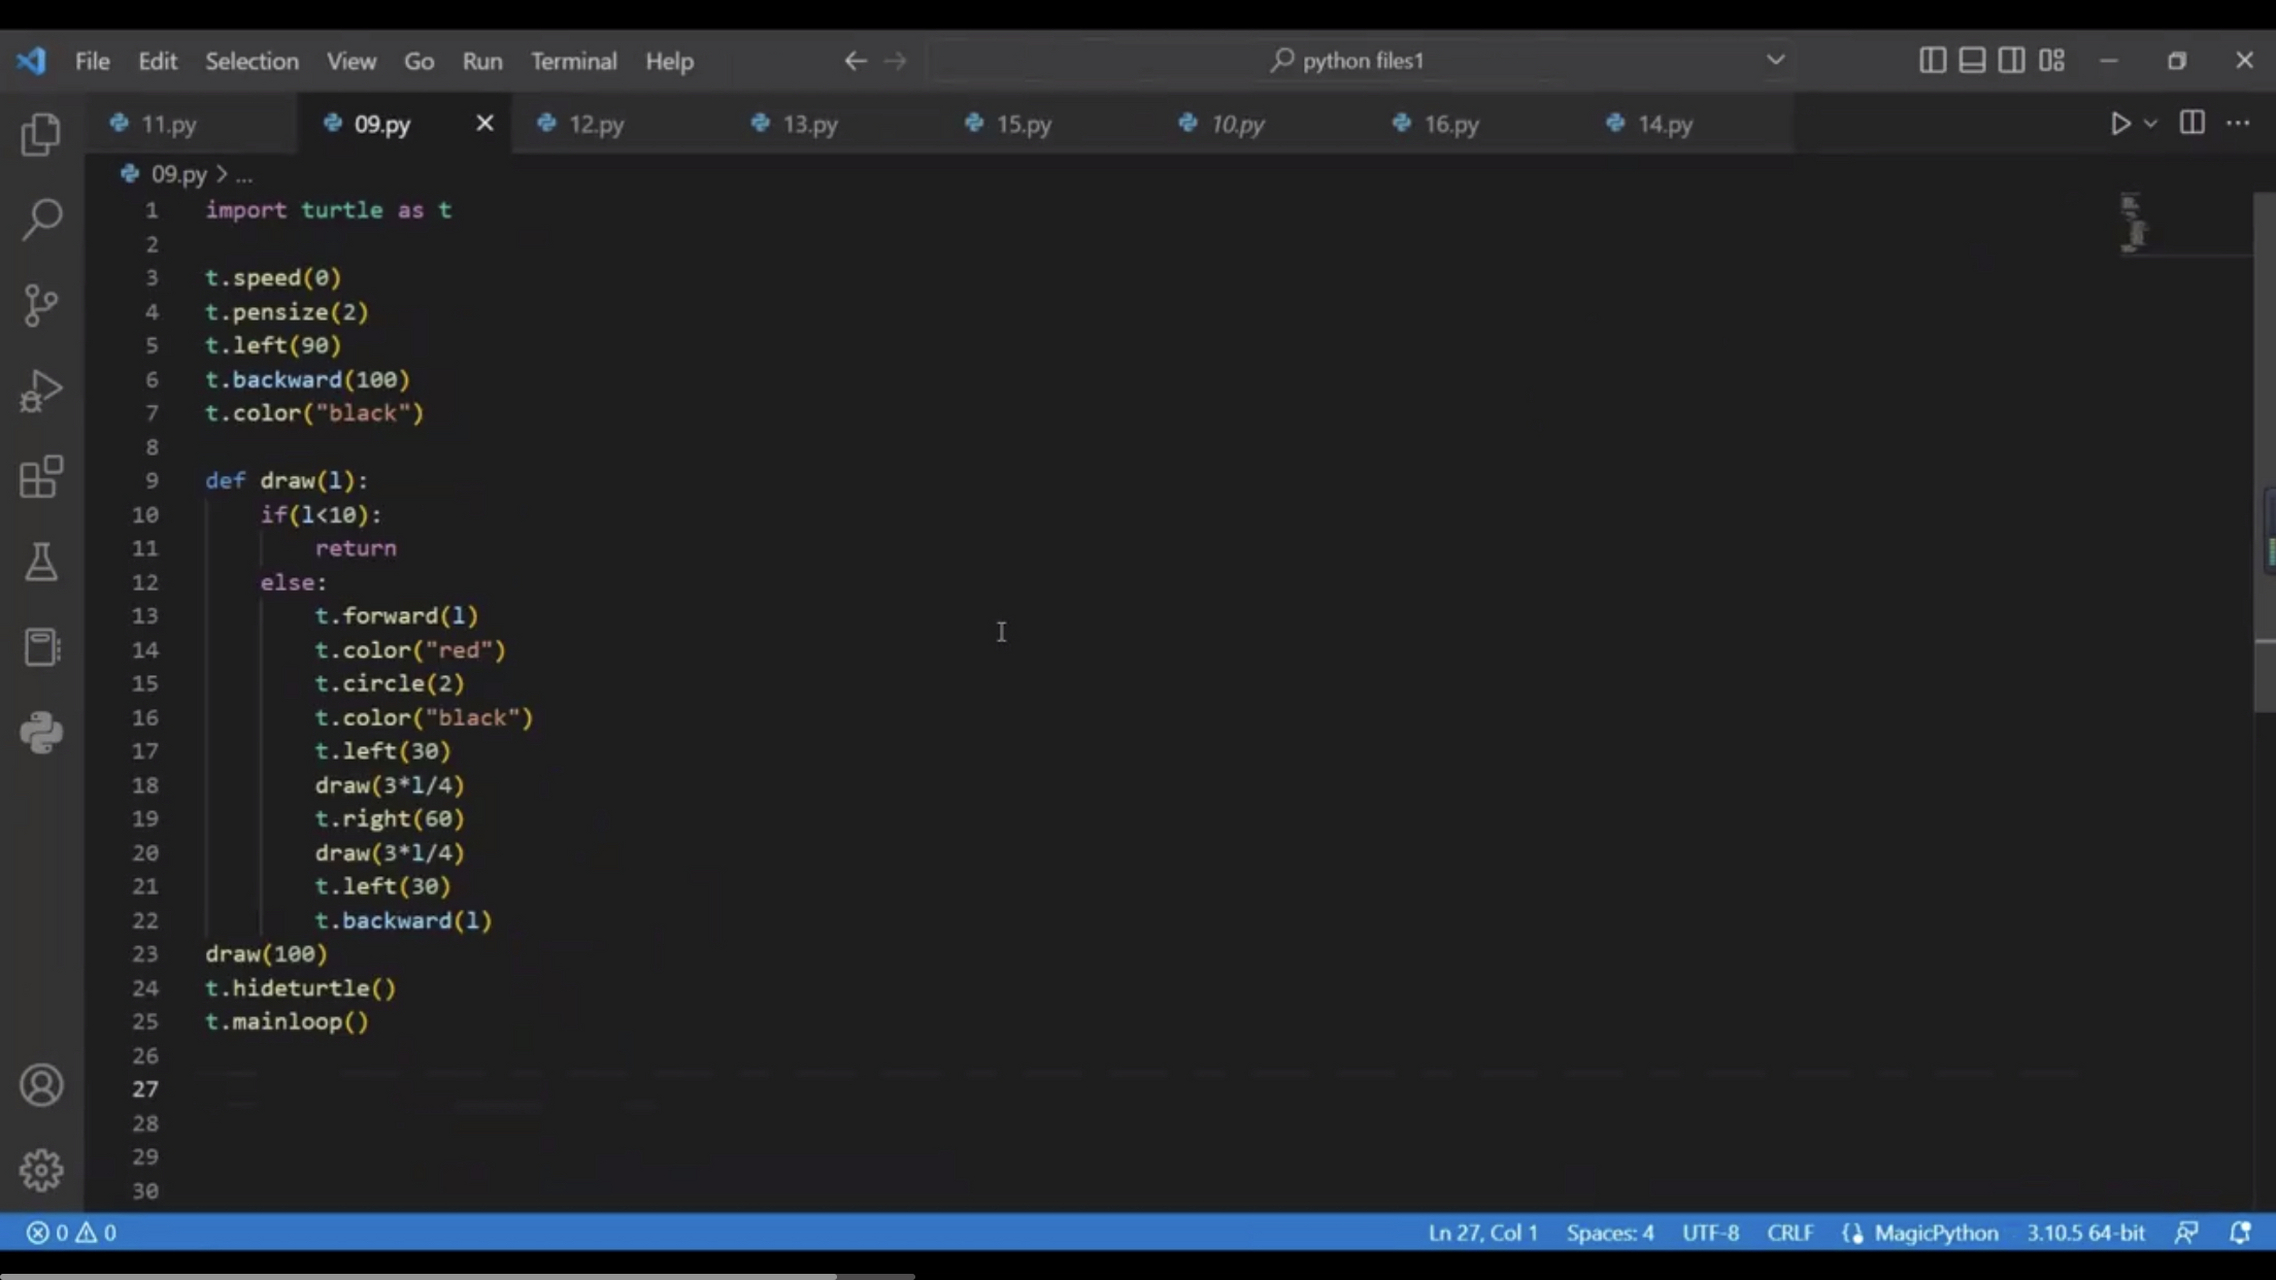This screenshot has height=1280, width=2276.
Task: Open the View menu
Action: pyautogui.click(x=351, y=61)
